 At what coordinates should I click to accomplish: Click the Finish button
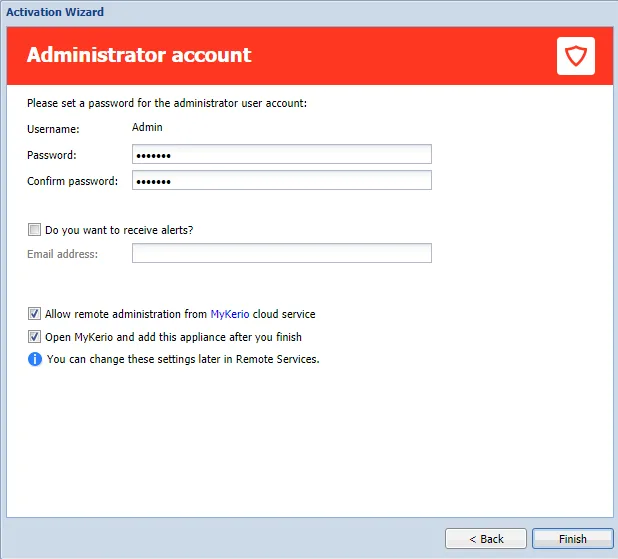[573, 539]
